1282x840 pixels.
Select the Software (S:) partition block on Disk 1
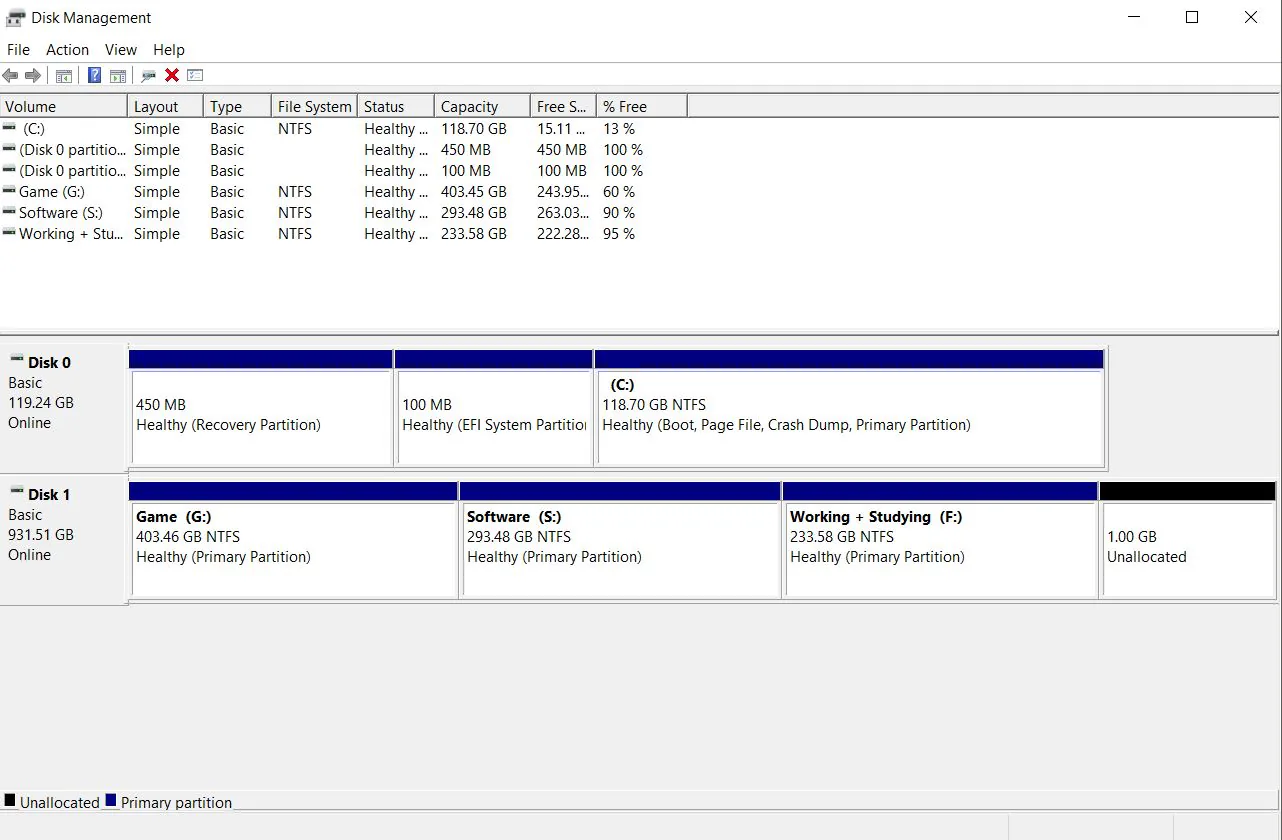pos(620,539)
